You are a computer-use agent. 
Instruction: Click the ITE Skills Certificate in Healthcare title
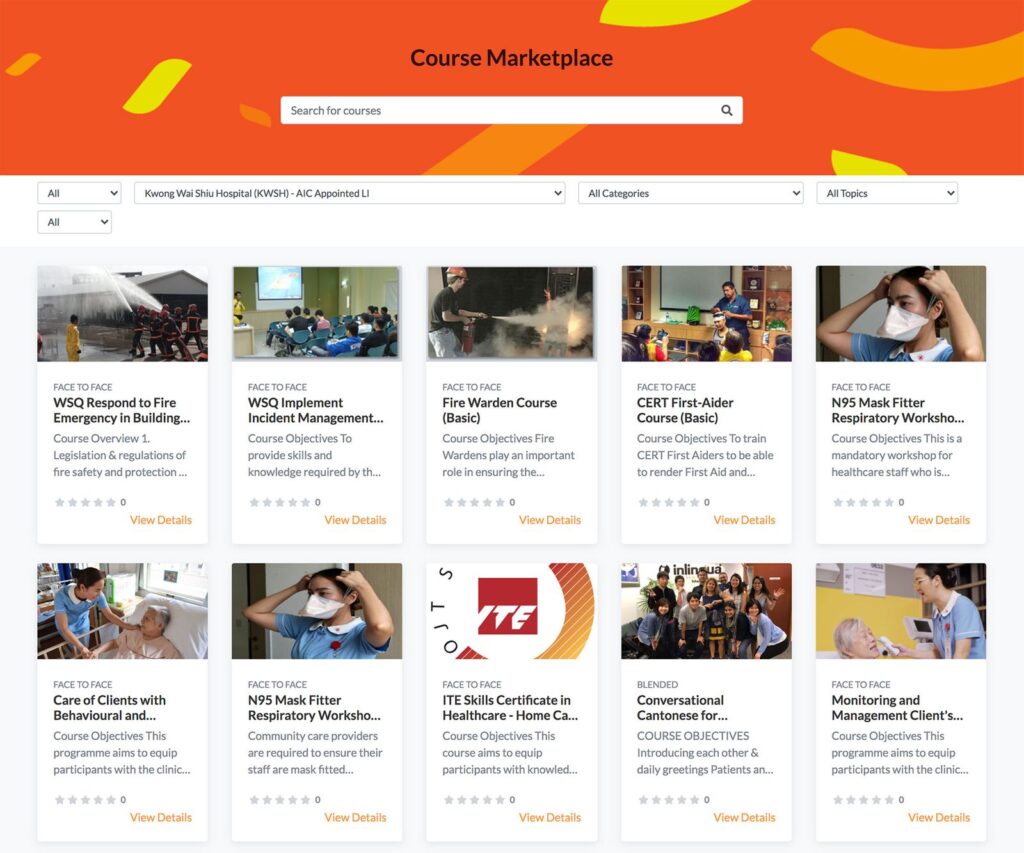pos(510,707)
